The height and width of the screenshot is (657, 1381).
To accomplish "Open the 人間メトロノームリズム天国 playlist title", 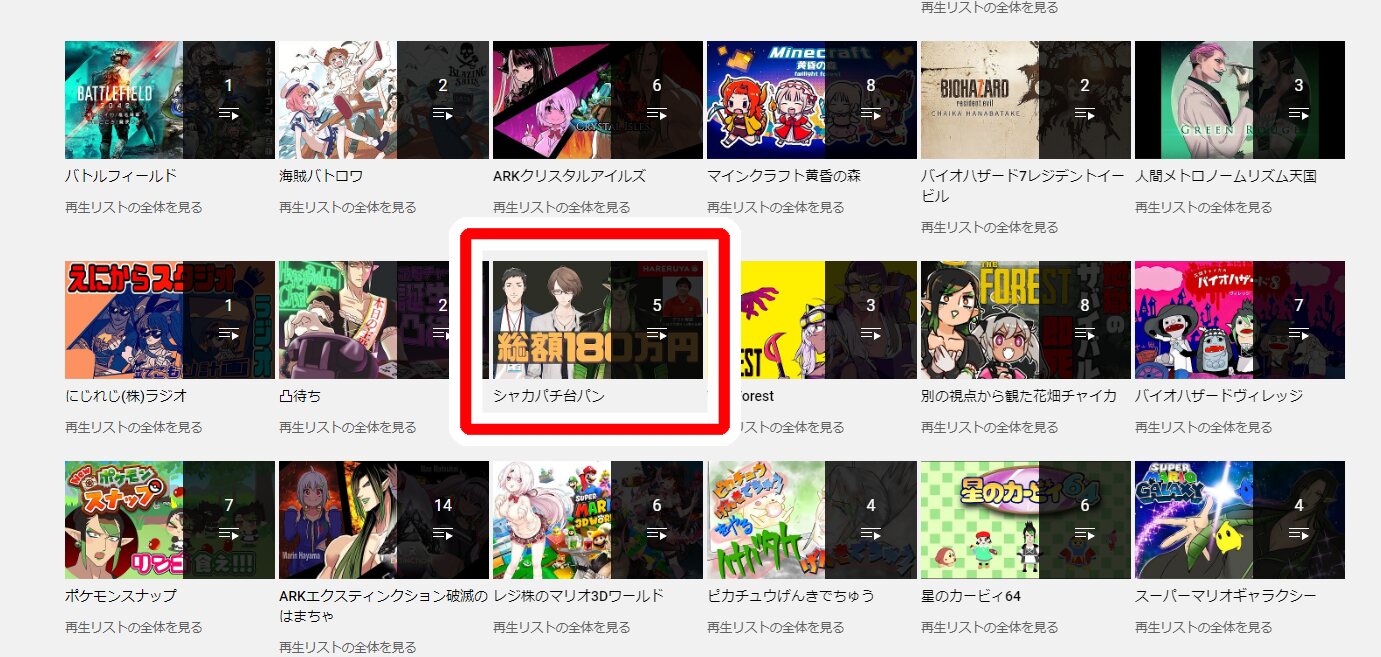I will tap(1226, 176).
